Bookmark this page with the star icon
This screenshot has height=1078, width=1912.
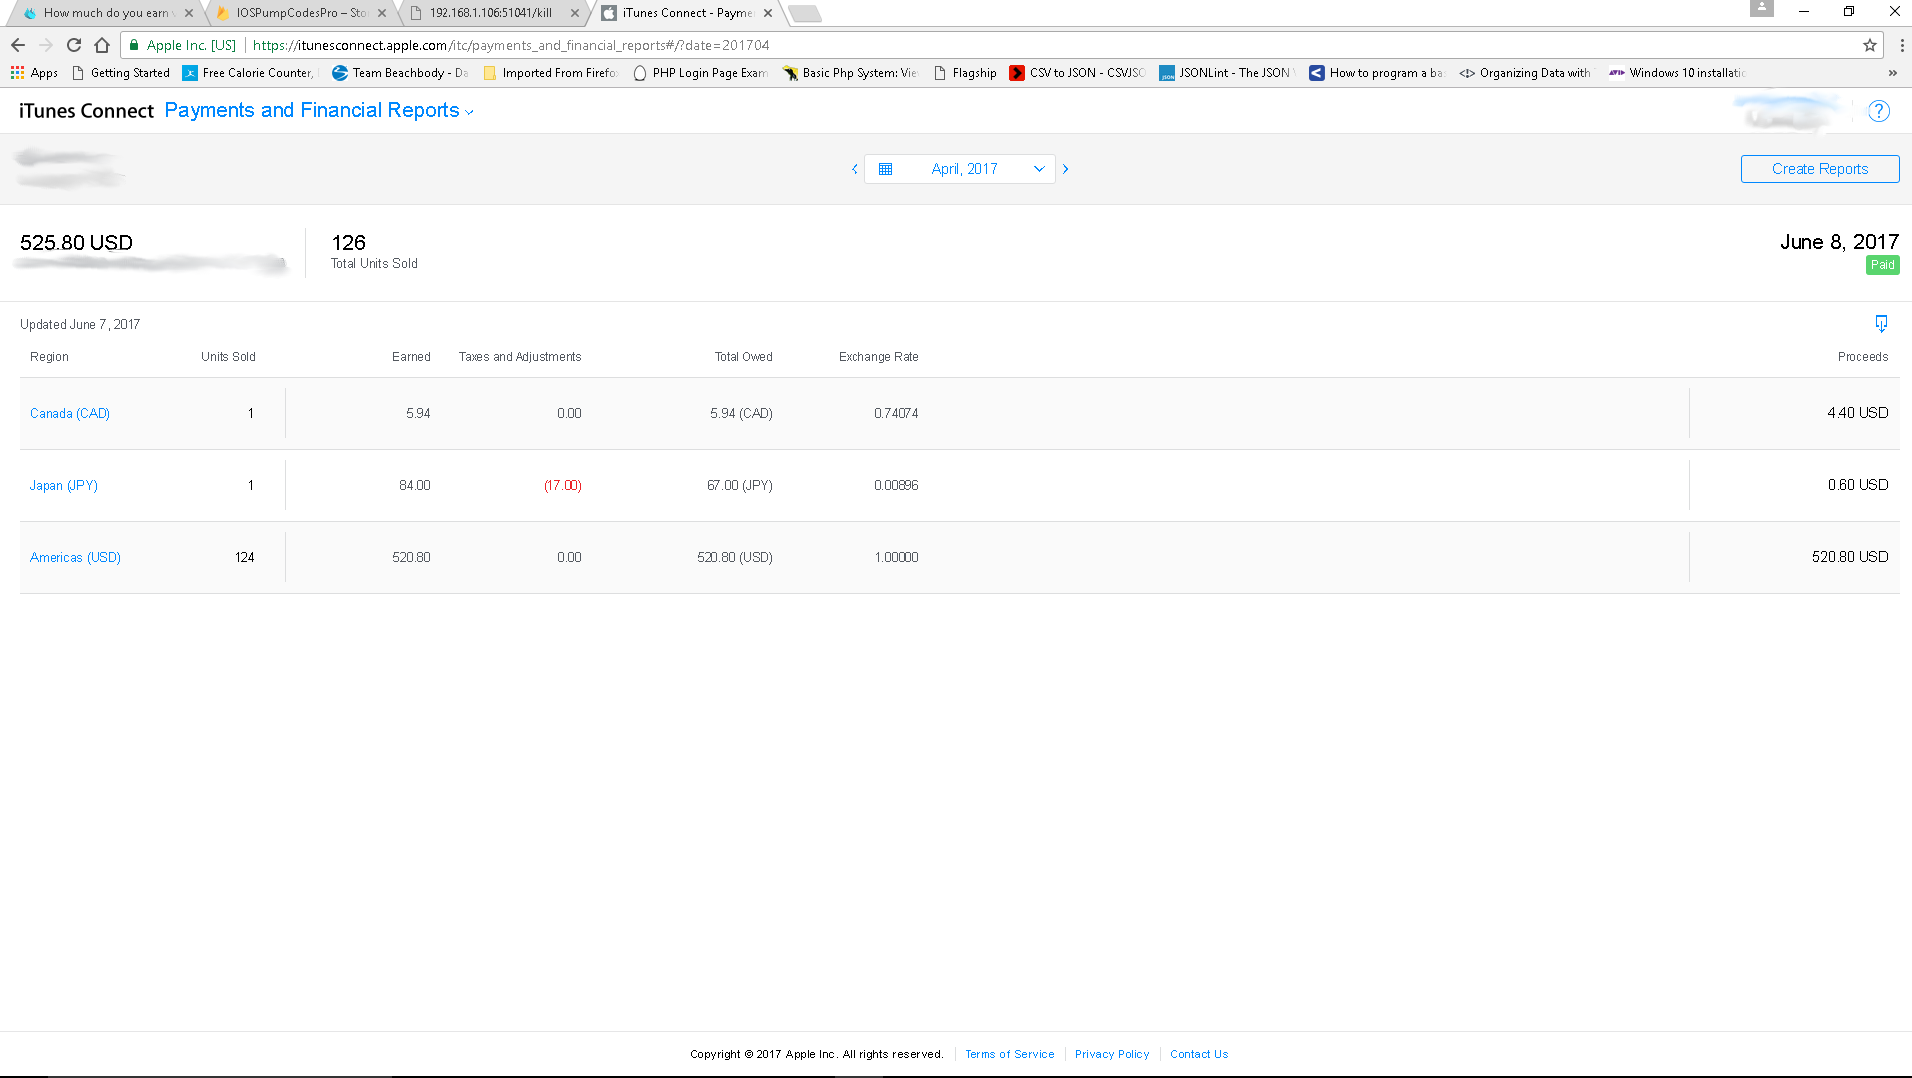point(1869,45)
